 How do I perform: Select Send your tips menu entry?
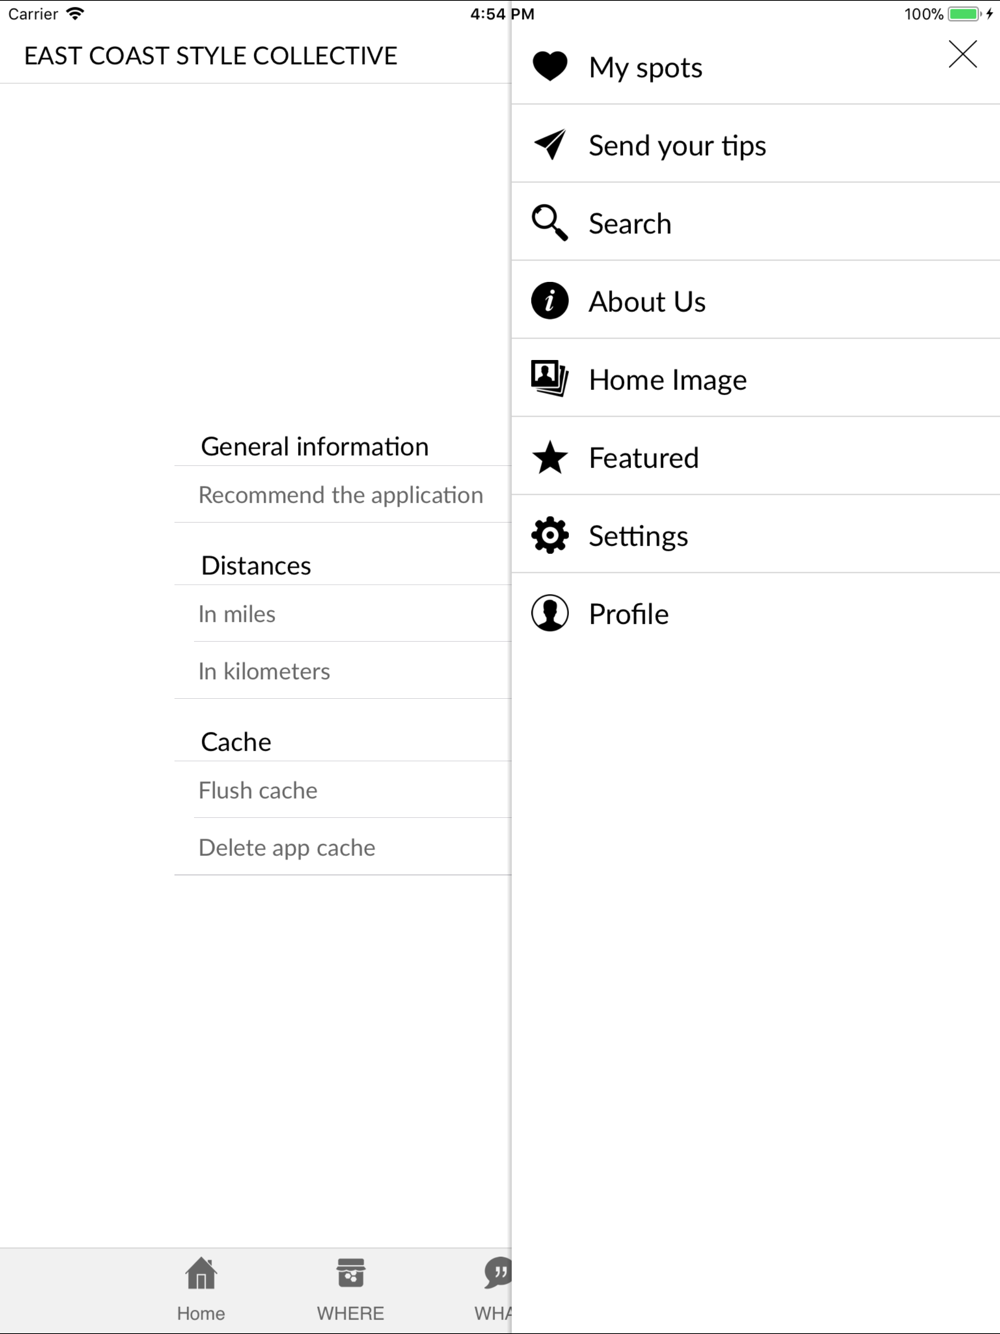[x=756, y=144]
